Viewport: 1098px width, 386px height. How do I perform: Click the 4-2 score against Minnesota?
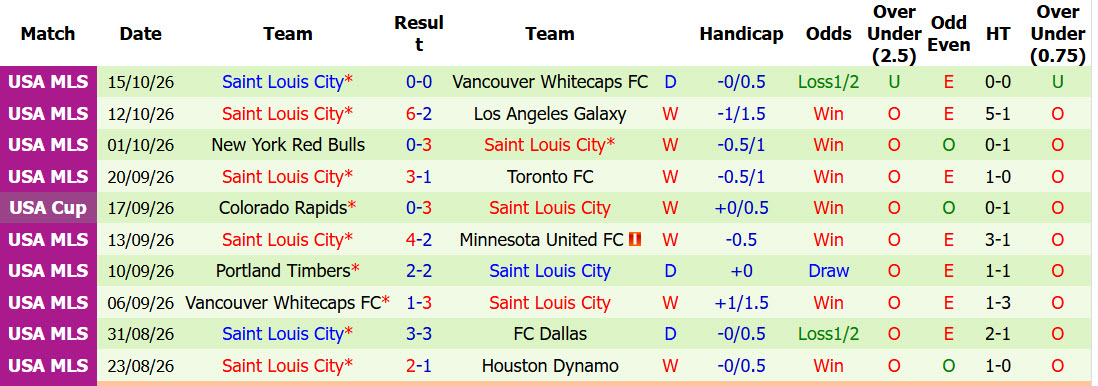(x=419, y=240)
